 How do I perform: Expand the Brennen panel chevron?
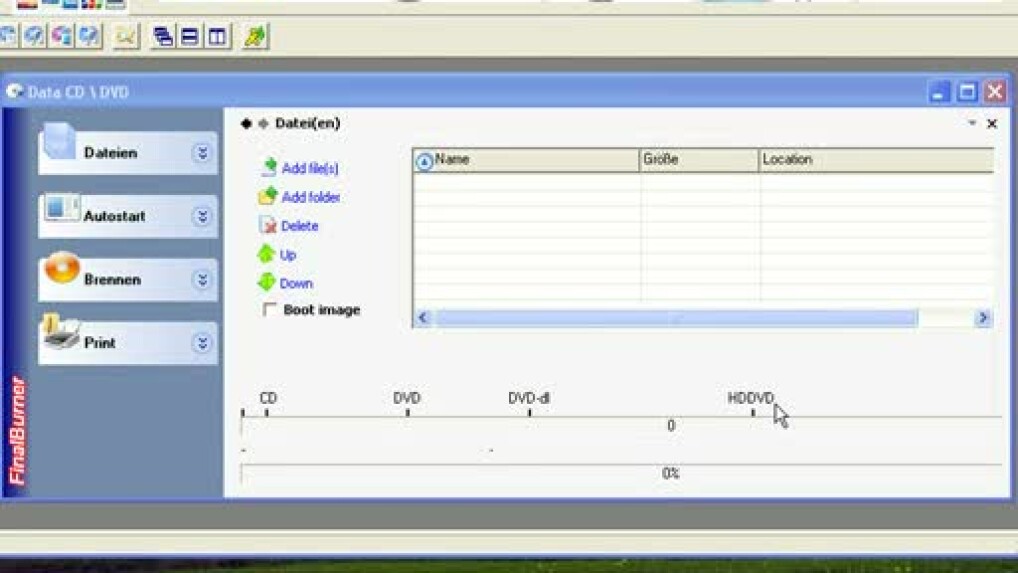tap(202, 280)
